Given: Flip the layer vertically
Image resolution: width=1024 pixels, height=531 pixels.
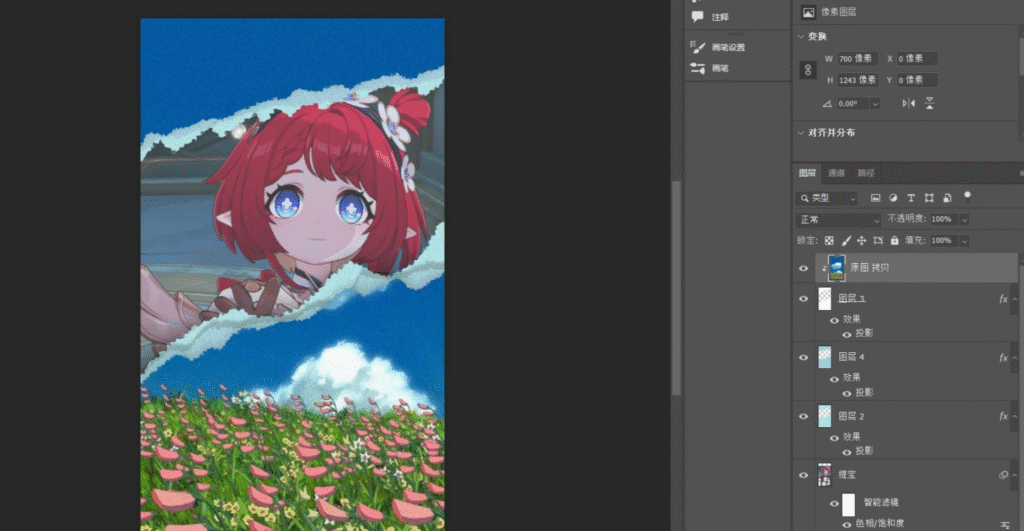Looking at the screenshot, I should click(x=929, y=103).
